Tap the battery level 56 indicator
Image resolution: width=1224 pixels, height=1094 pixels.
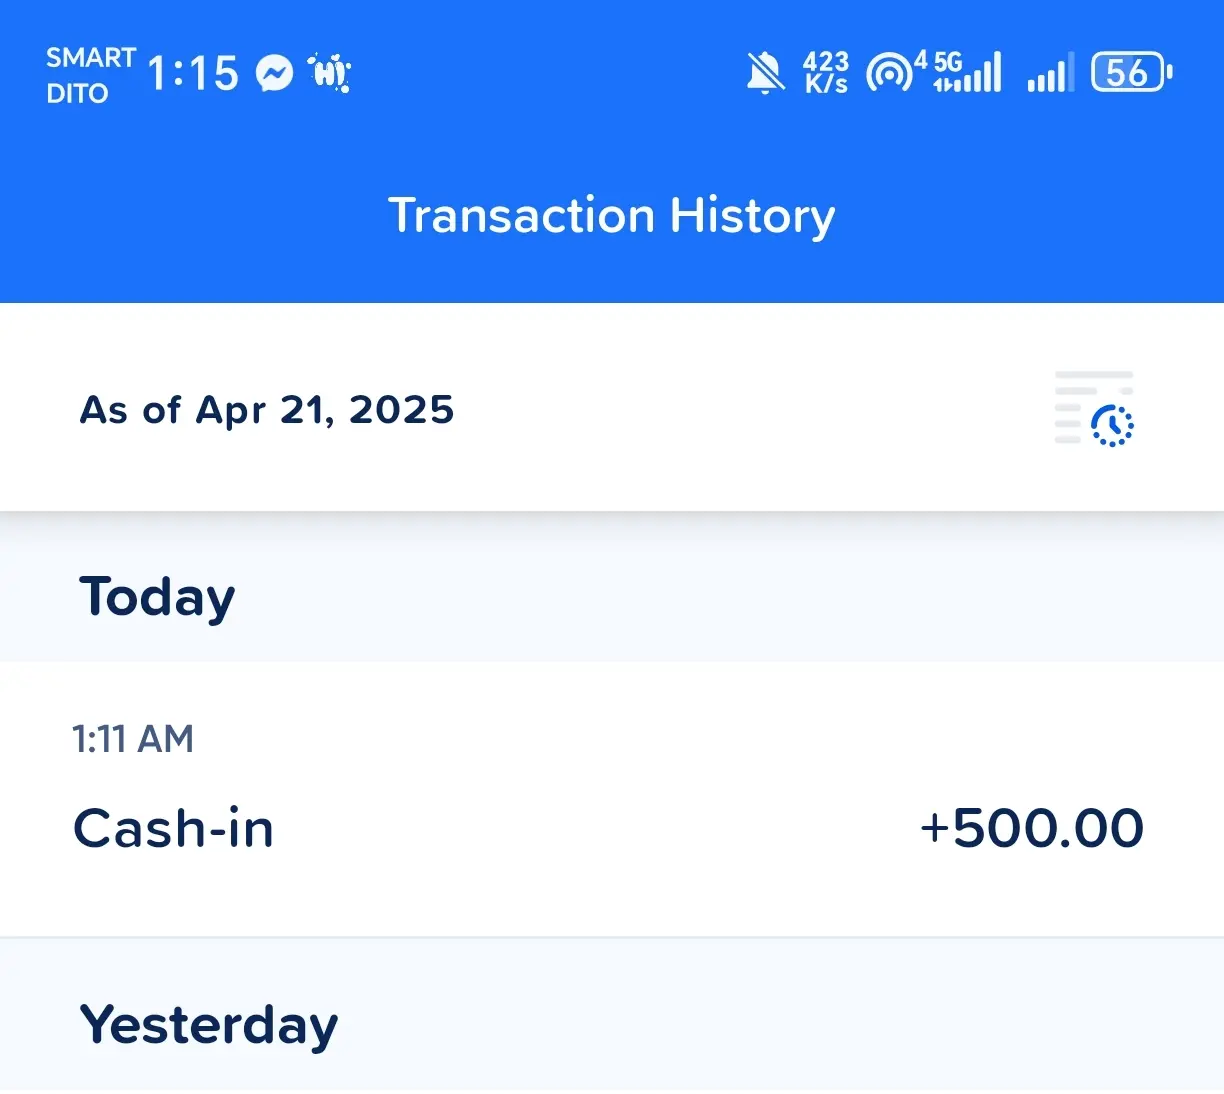1131,72
